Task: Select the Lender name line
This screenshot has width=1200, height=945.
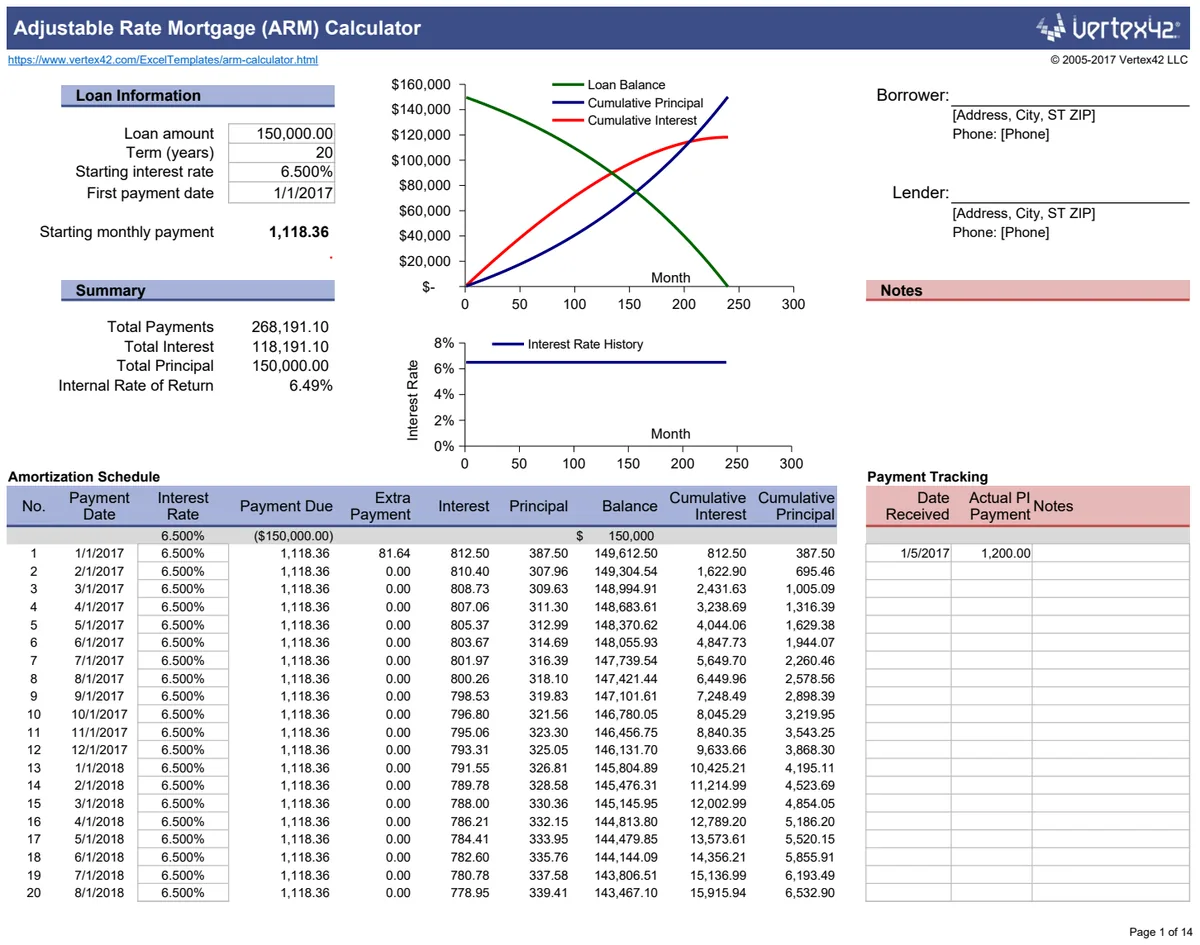Action: pos(1069,193)
